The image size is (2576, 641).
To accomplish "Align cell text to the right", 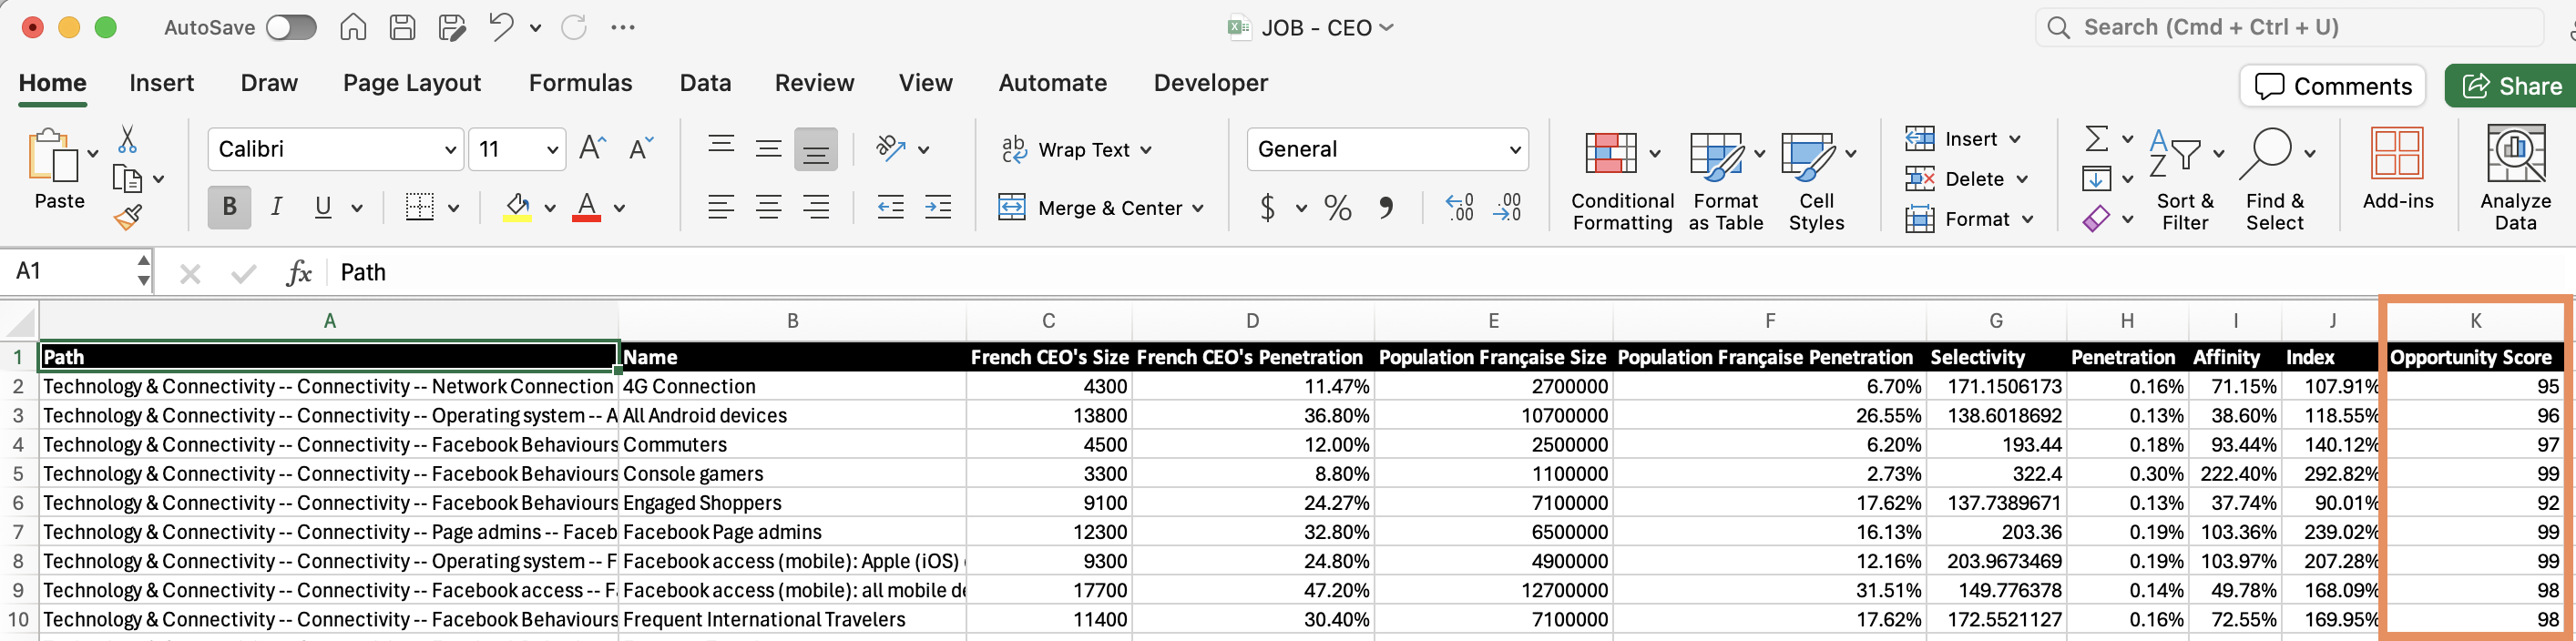I will (816, 207).
